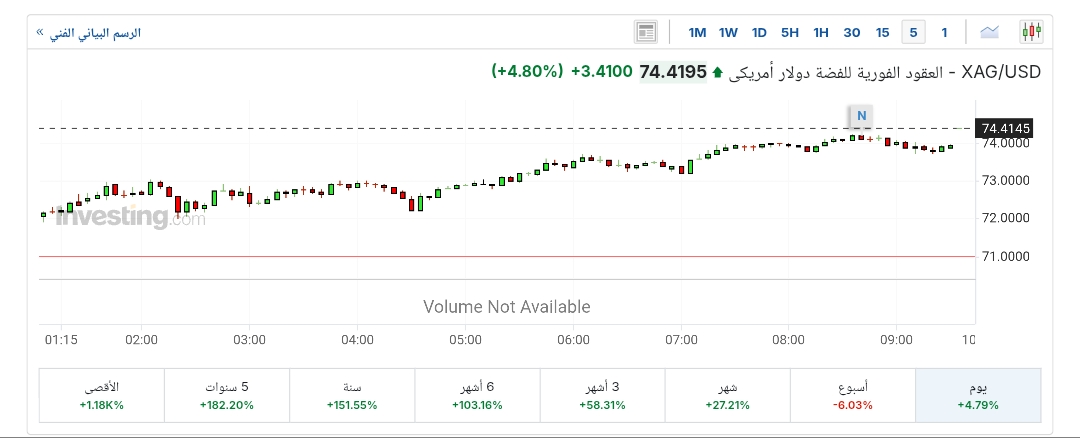
Task: Select the 1M timeframe interval
Action: point(697,32)
